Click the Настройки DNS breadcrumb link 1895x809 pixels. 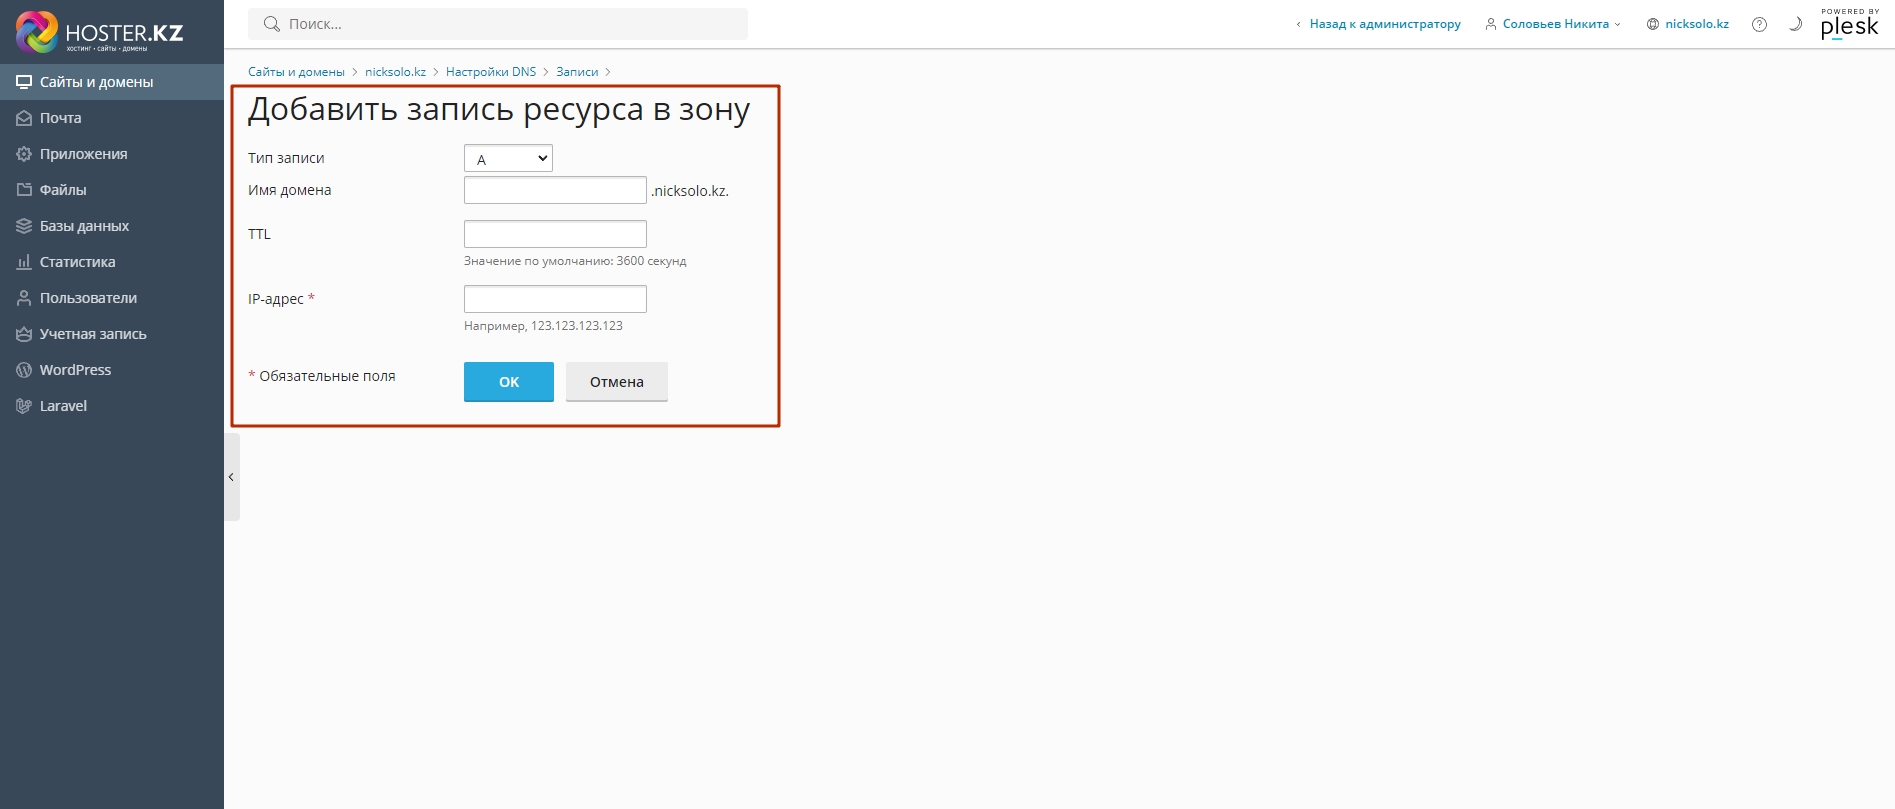(491, 72)
